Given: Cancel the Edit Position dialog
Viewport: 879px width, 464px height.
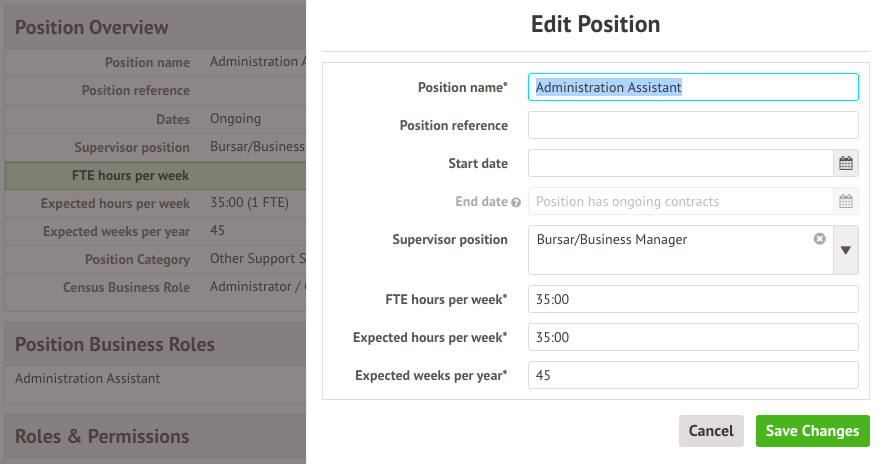Looking at the screenshot, I should coord(711,431).
